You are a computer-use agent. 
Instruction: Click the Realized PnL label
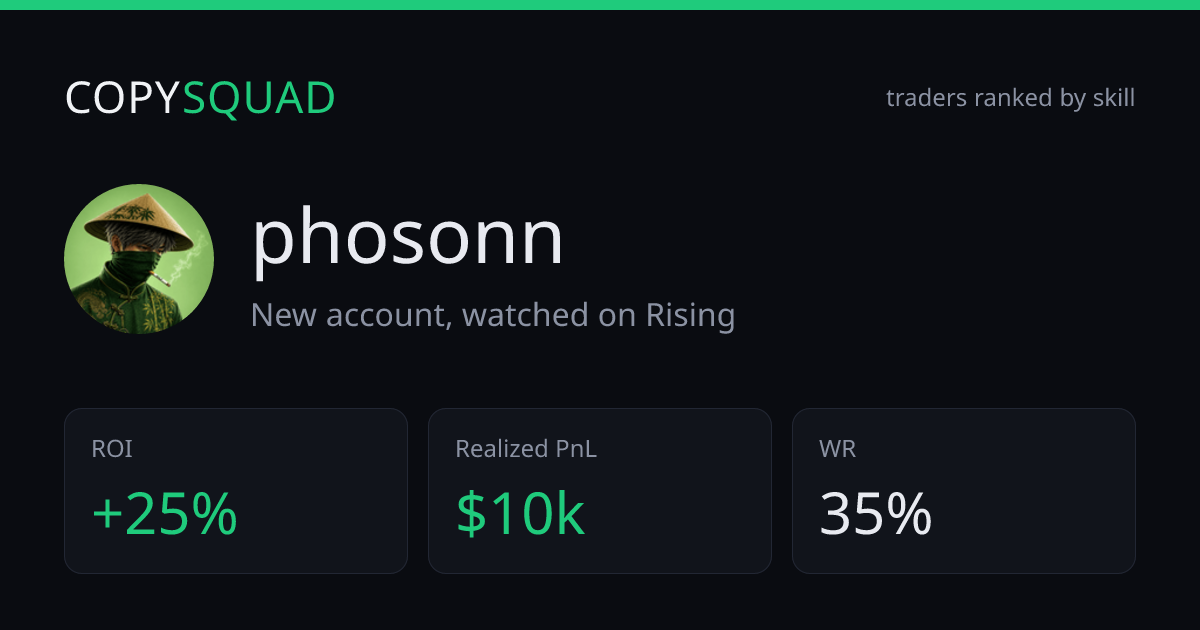coord(526,450)
